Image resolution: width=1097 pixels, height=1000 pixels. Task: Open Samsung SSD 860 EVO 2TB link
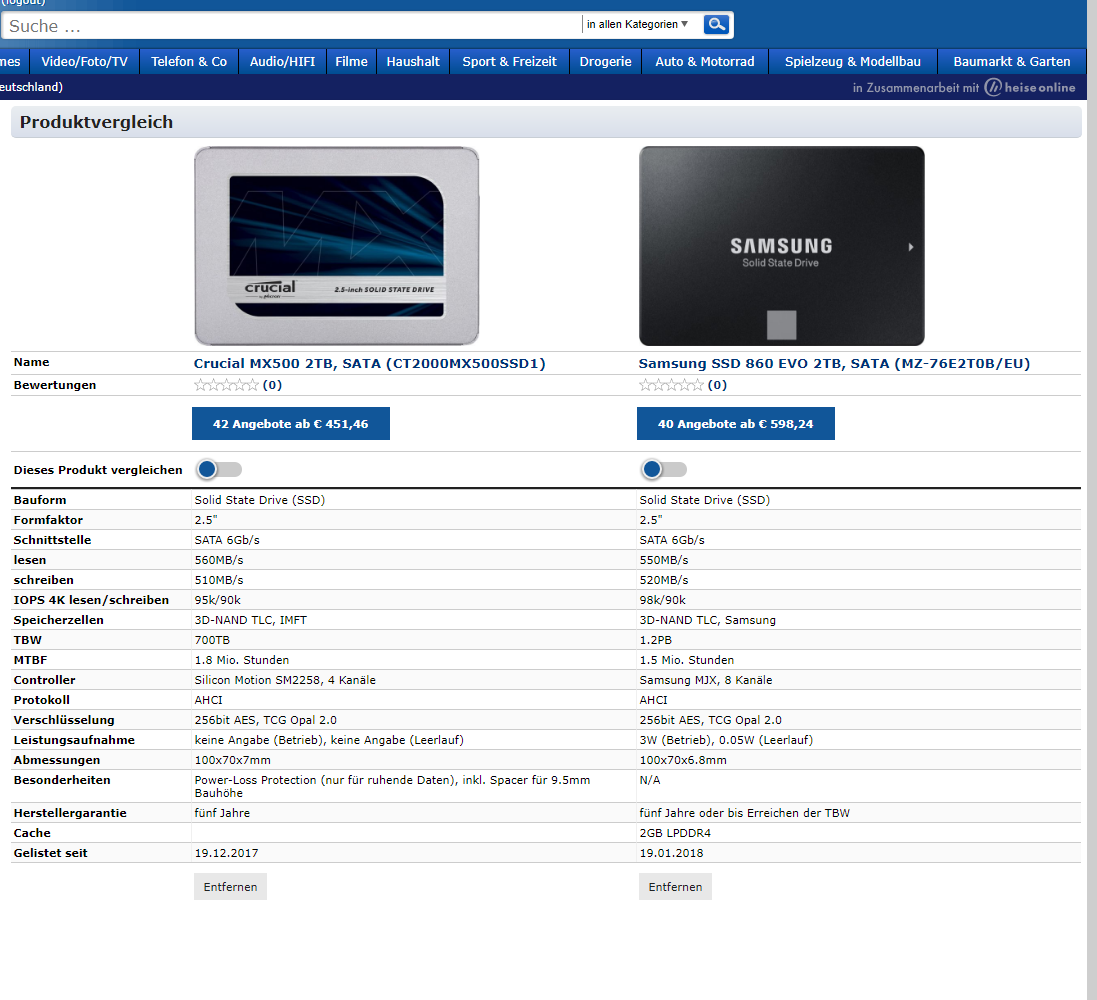(x=834, y=363)
